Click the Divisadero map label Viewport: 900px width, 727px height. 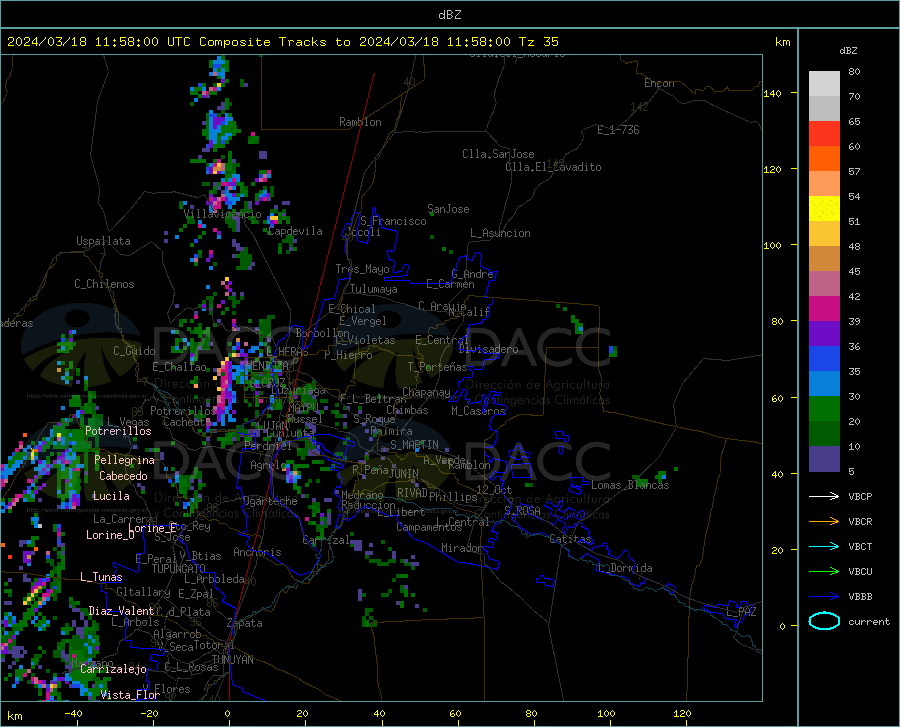pyautogui.click(x=488, y=349)
